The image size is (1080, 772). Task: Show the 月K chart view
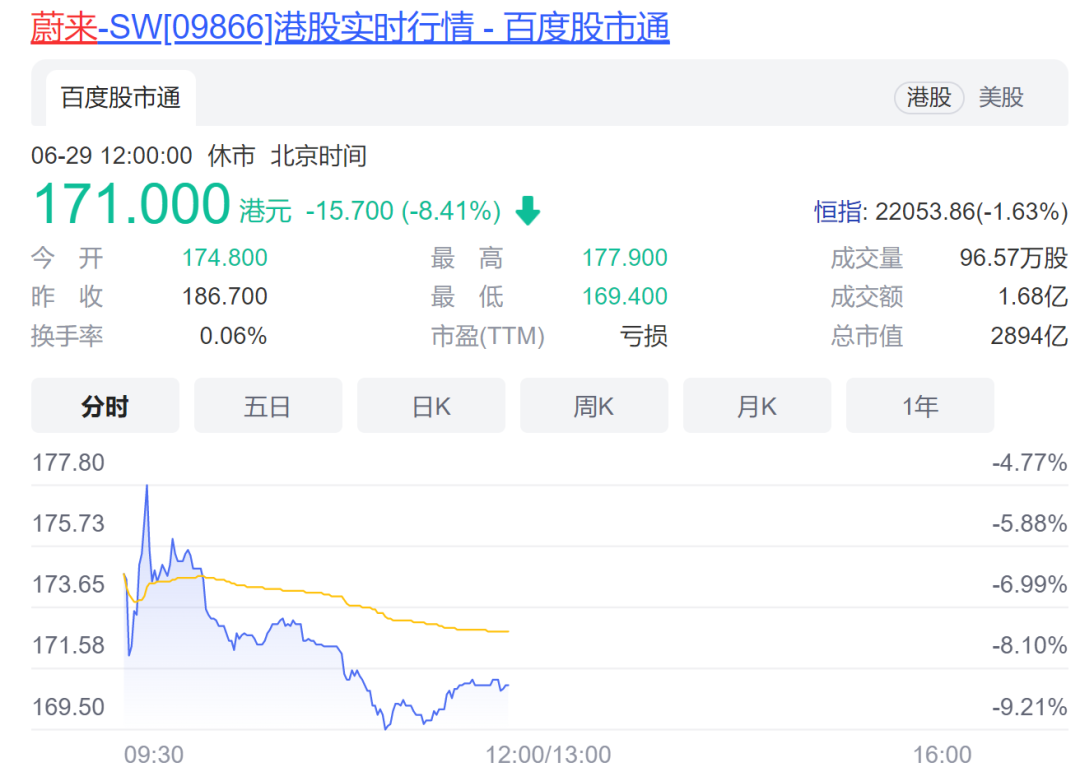tap(757, 406)
